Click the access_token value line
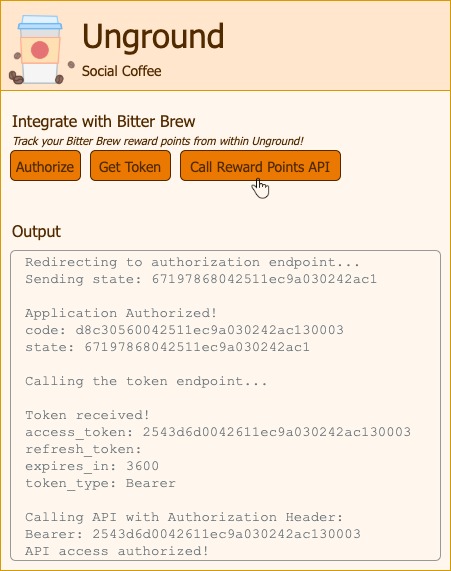Screen dimensions: 451x571 tap(218, 432)
